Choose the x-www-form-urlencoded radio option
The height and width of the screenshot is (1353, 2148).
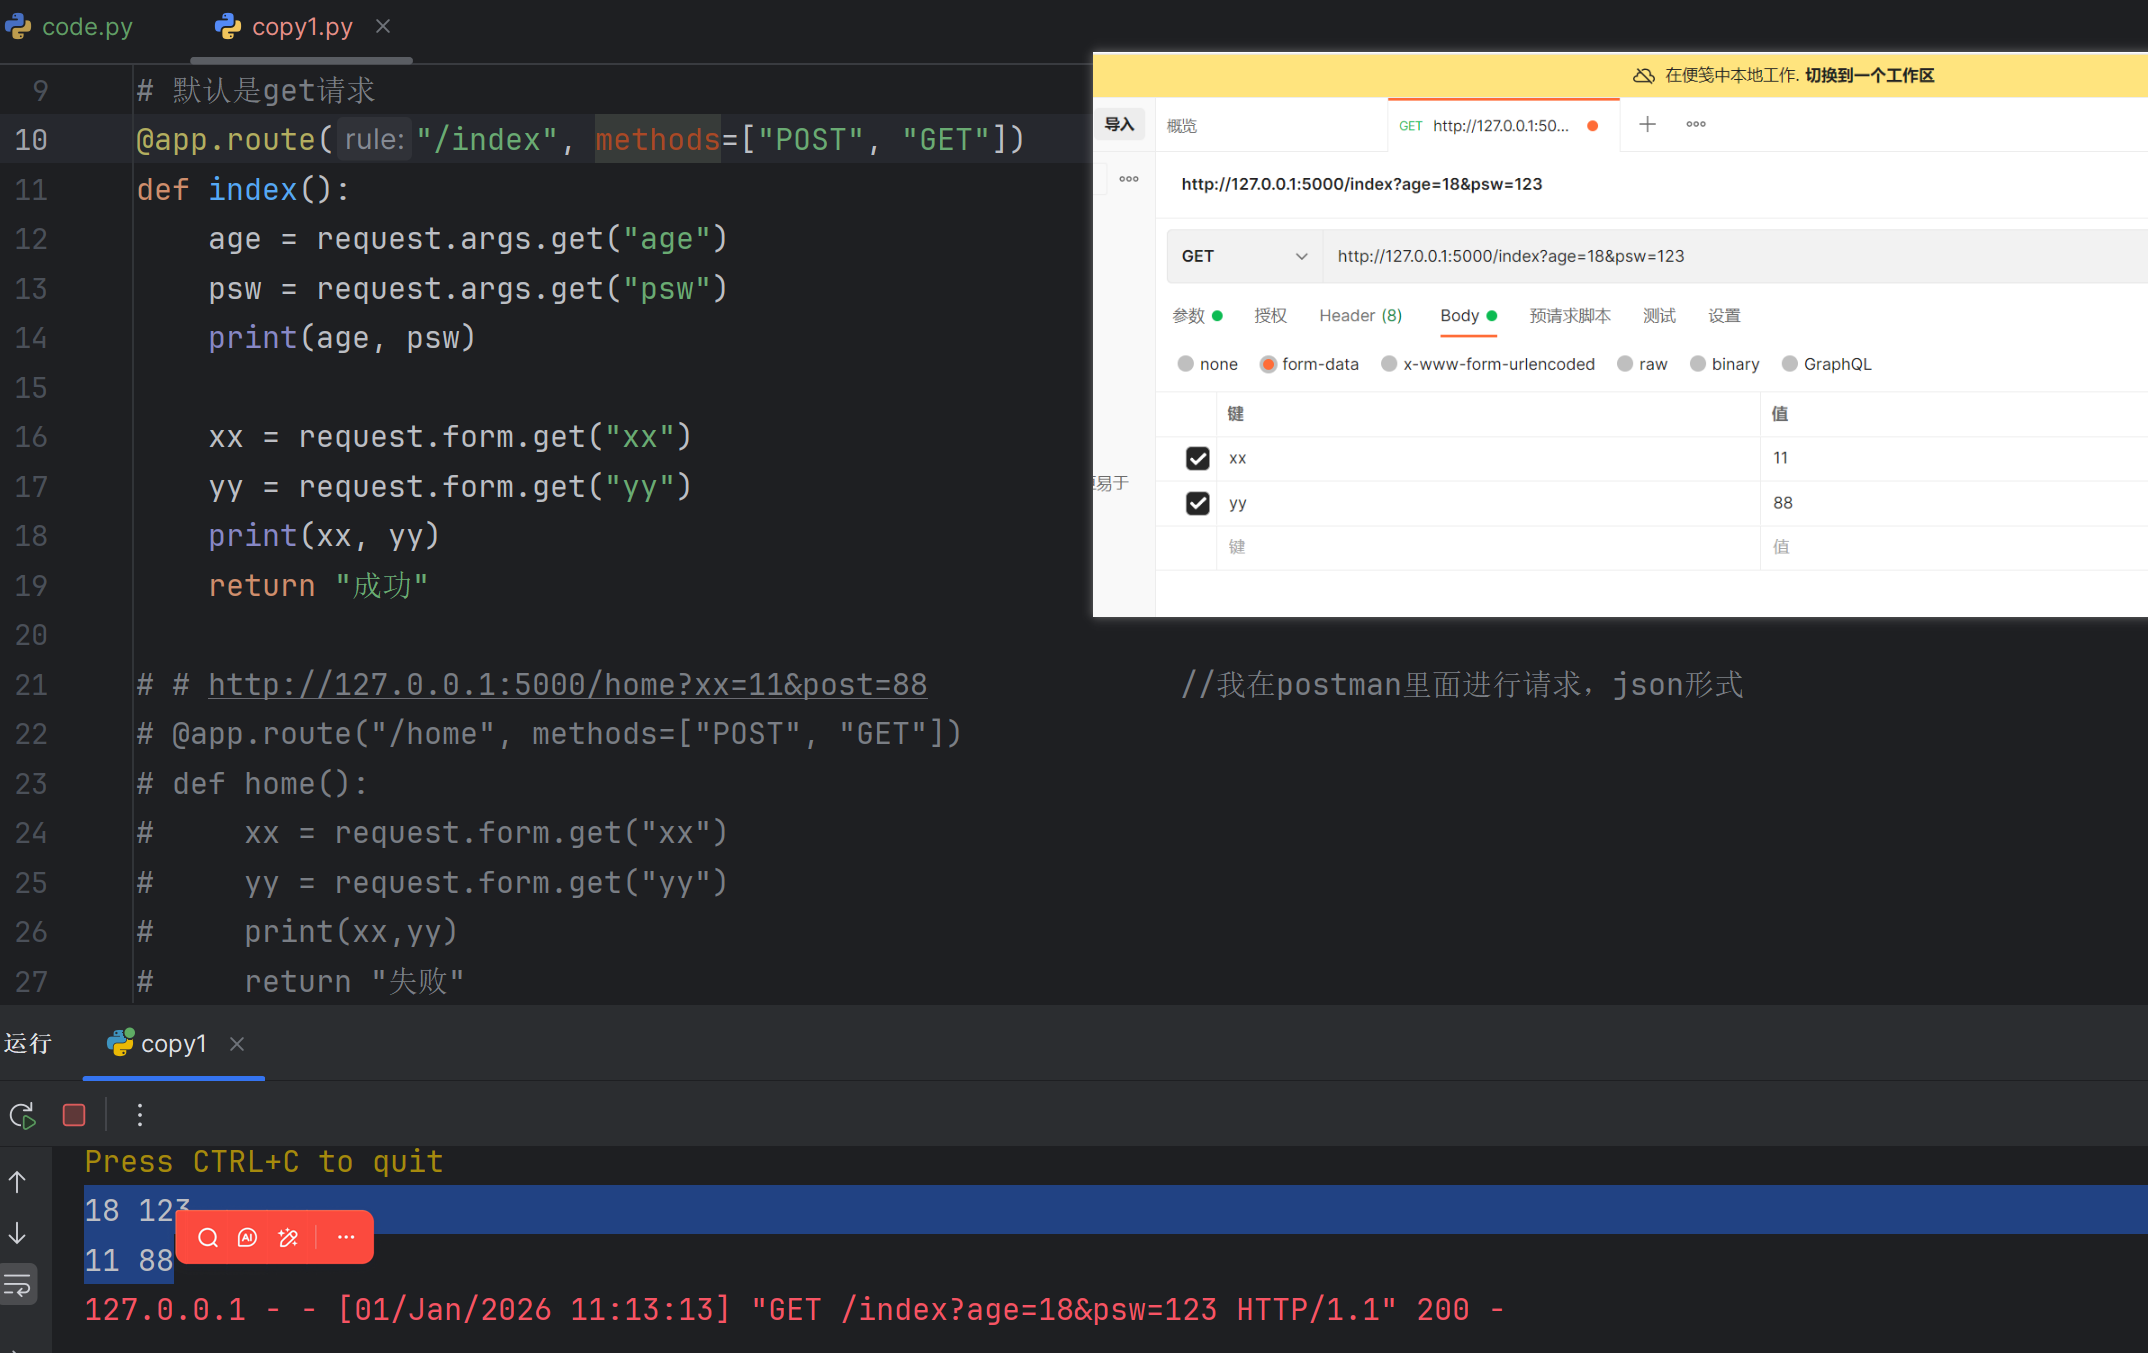1389,364
